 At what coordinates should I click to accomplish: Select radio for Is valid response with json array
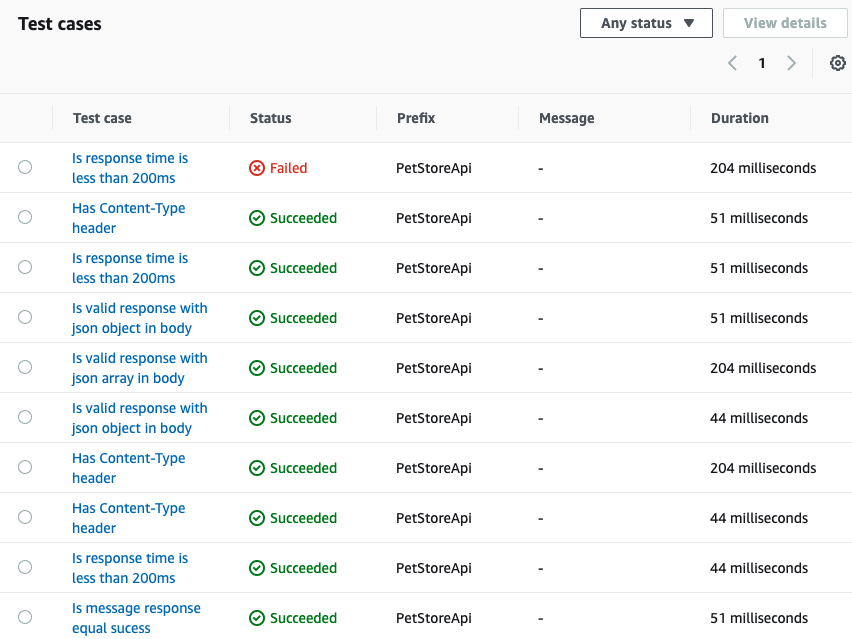pos(25,367)
